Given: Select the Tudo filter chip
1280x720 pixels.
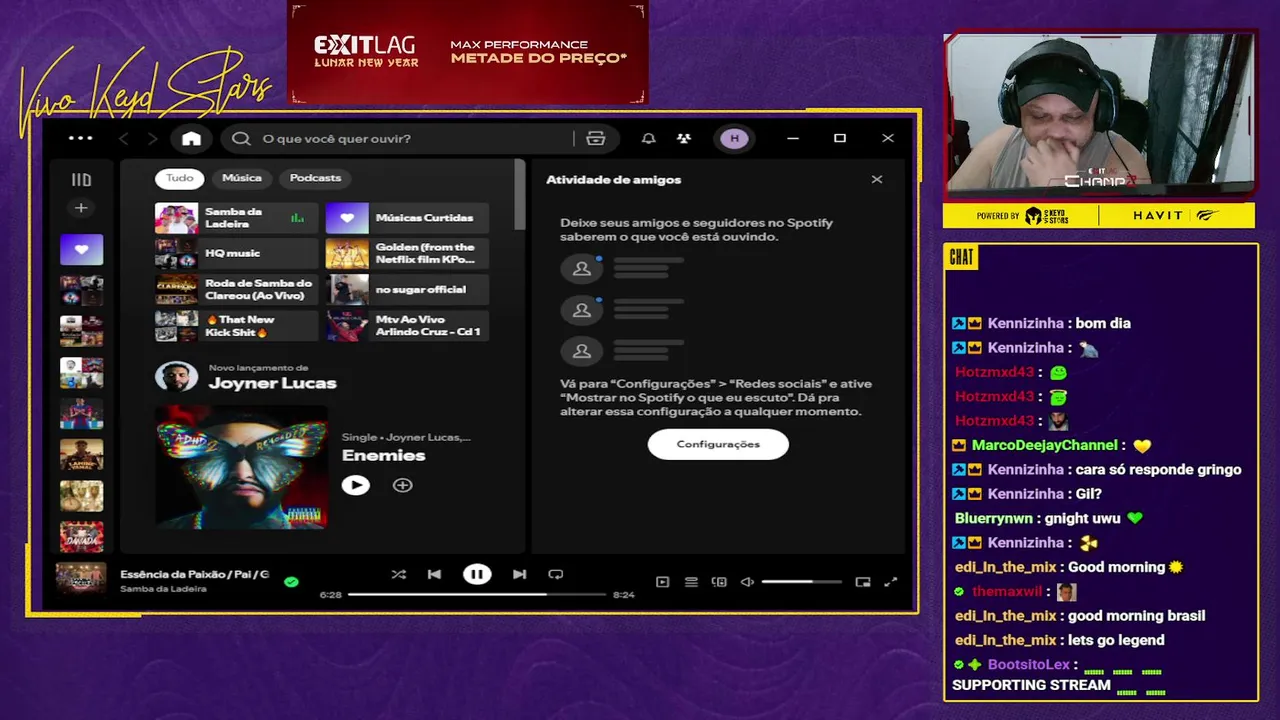Looking at the screenshot, I should (x=180, y=178).
